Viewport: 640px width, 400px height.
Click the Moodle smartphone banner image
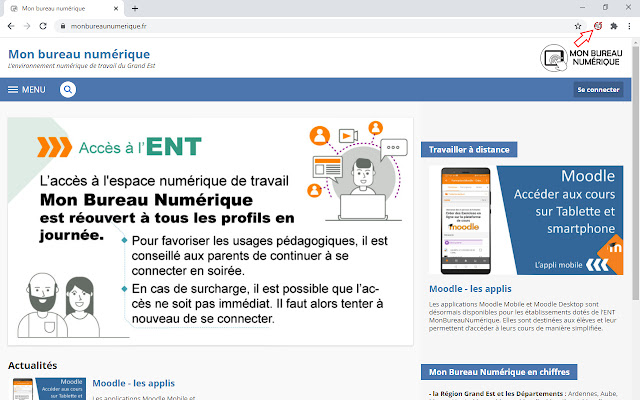coord(526,220)
